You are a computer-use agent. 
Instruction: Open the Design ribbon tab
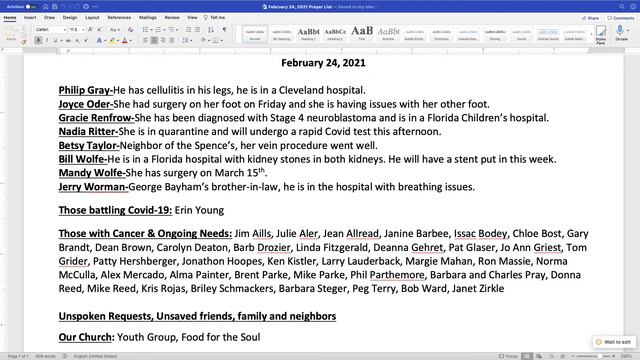click(x=70, y=18)
